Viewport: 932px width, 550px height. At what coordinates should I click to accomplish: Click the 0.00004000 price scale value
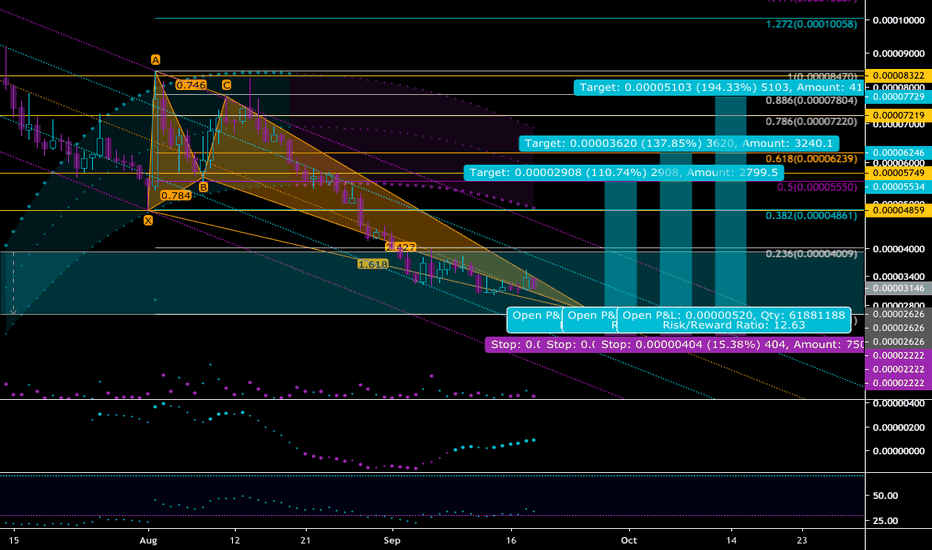click(899, 249)
